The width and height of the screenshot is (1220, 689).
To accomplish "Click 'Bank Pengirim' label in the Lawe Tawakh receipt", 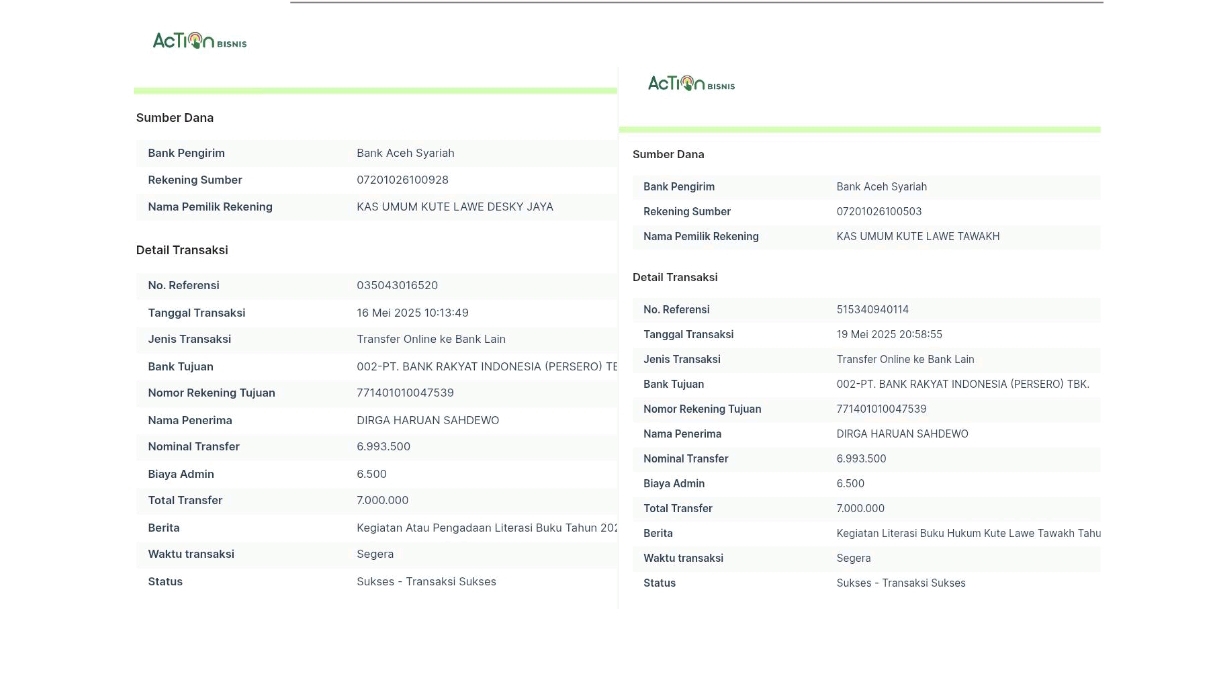I will pos(679,187).
